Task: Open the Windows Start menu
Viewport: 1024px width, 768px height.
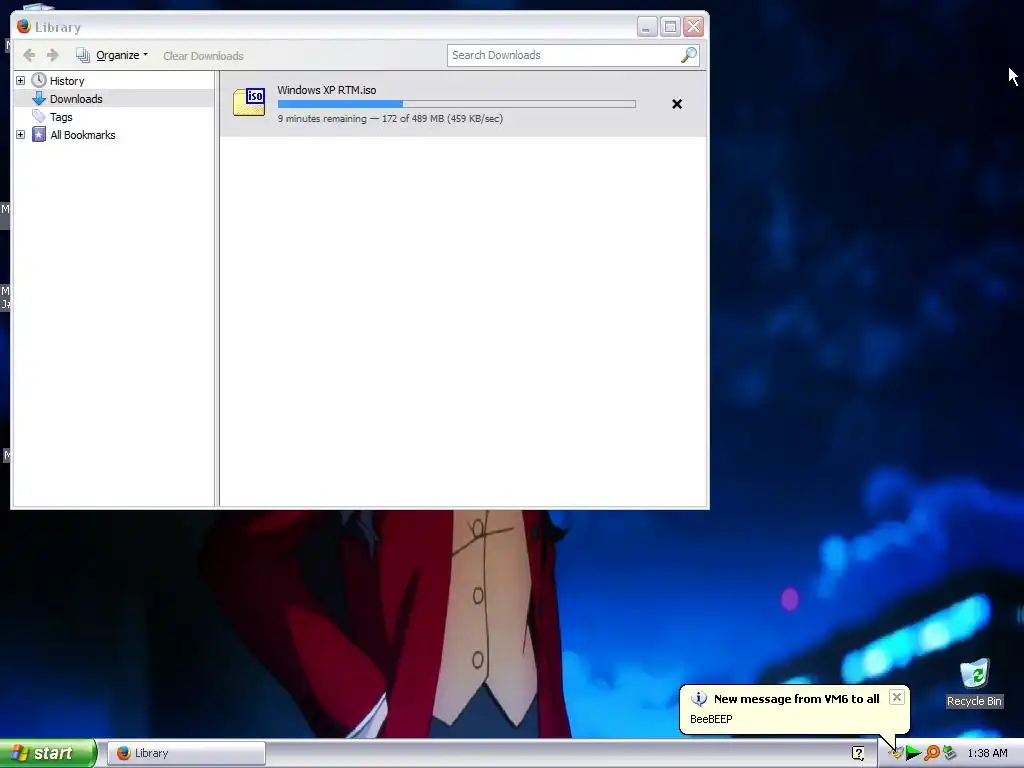Action: [48, 753]
